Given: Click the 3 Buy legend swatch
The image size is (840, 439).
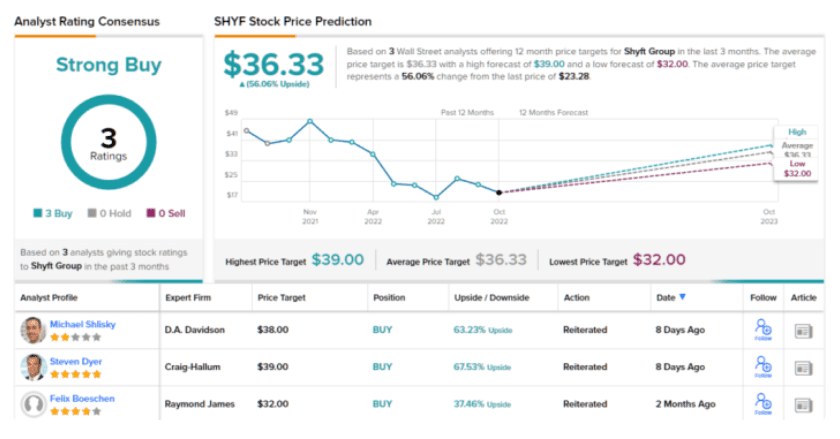Looking at the screenshot, I should pyautogui.click(x=37, y=213).
